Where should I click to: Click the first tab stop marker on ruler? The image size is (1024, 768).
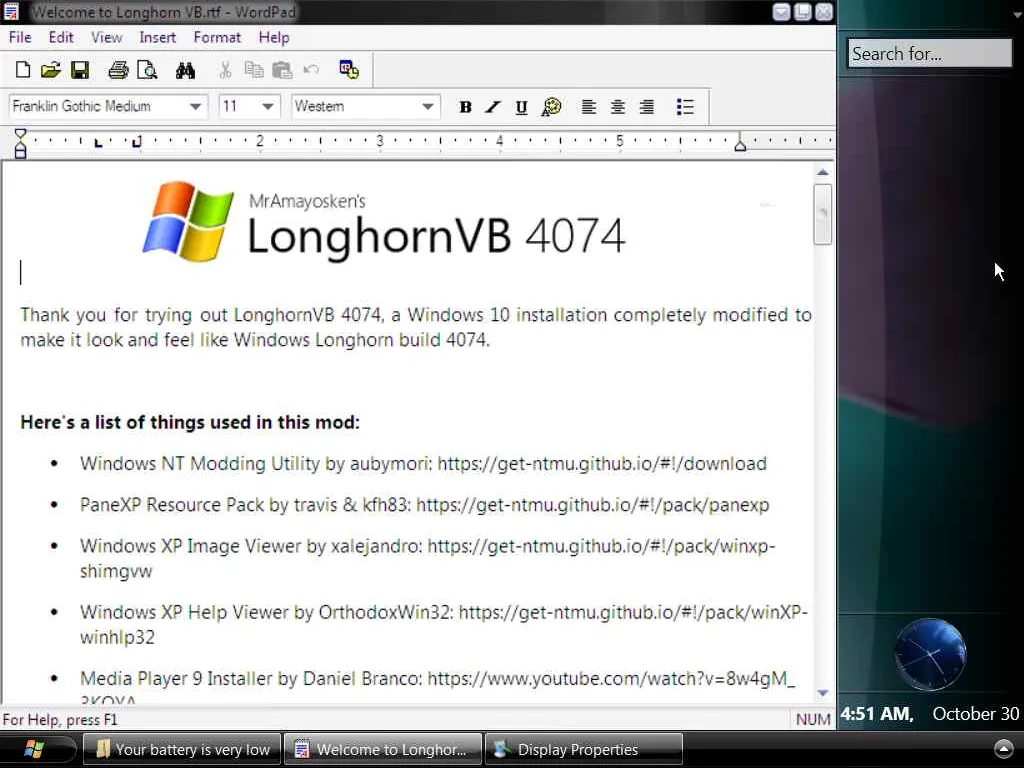point(98,142)
